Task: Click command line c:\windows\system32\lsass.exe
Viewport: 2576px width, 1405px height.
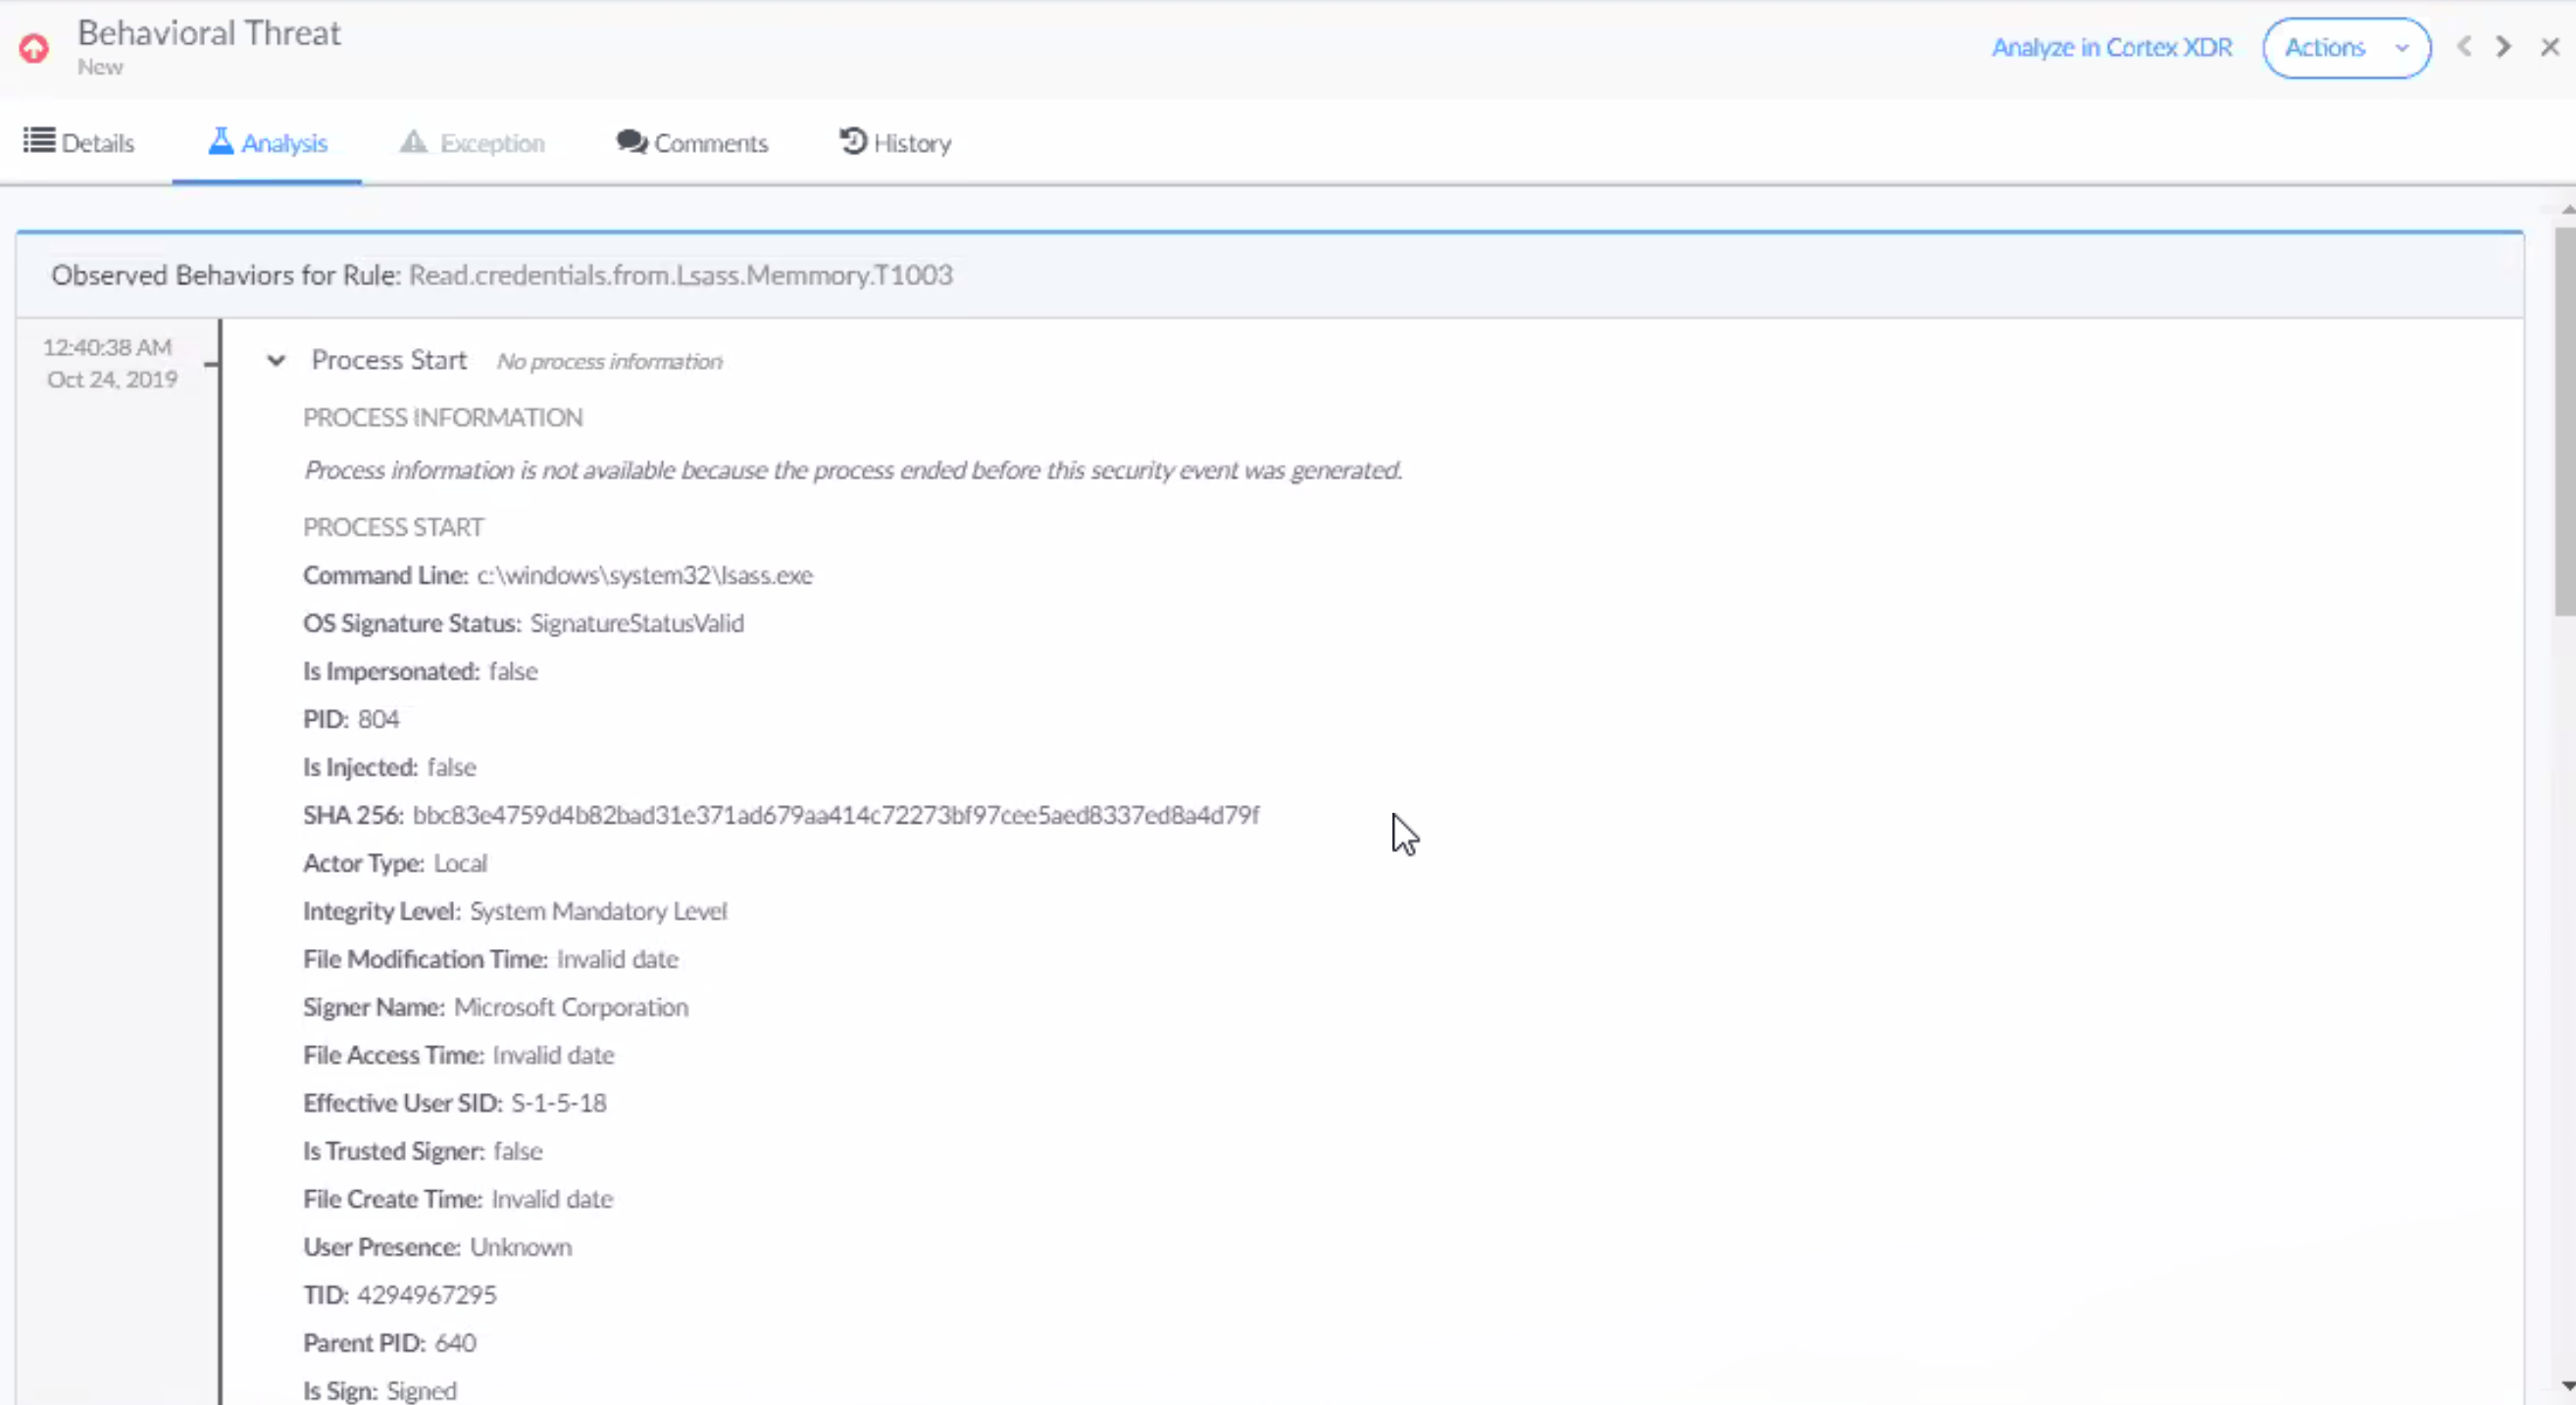Action: click(645, 575)
